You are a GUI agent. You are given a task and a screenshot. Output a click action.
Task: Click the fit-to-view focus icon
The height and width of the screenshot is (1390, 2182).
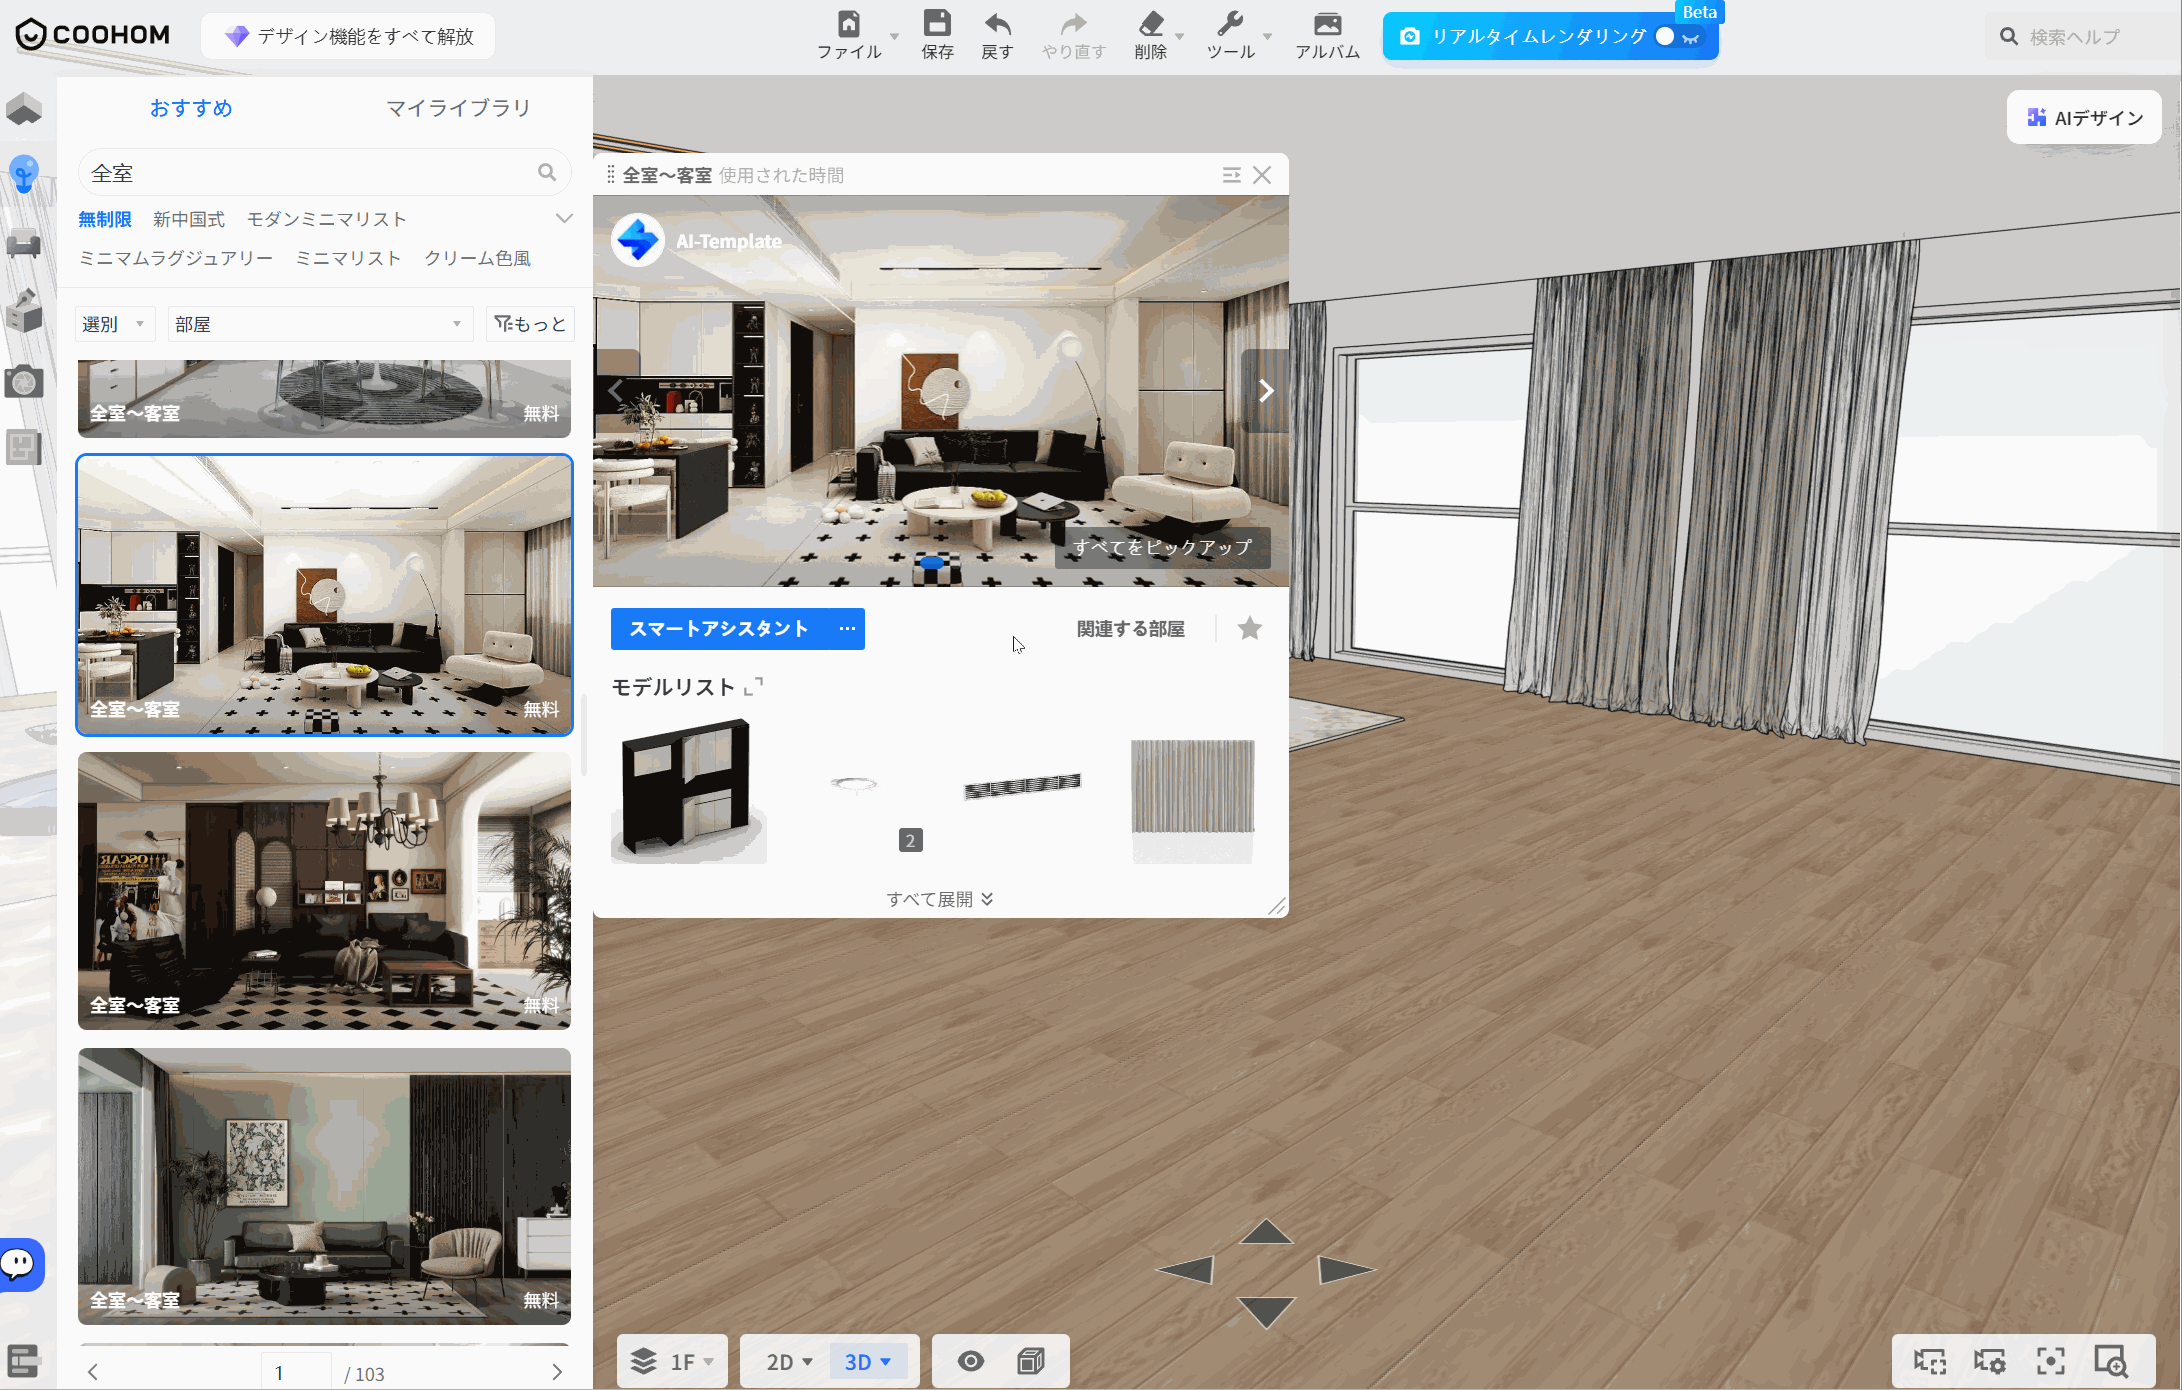coord(2050,1361)
